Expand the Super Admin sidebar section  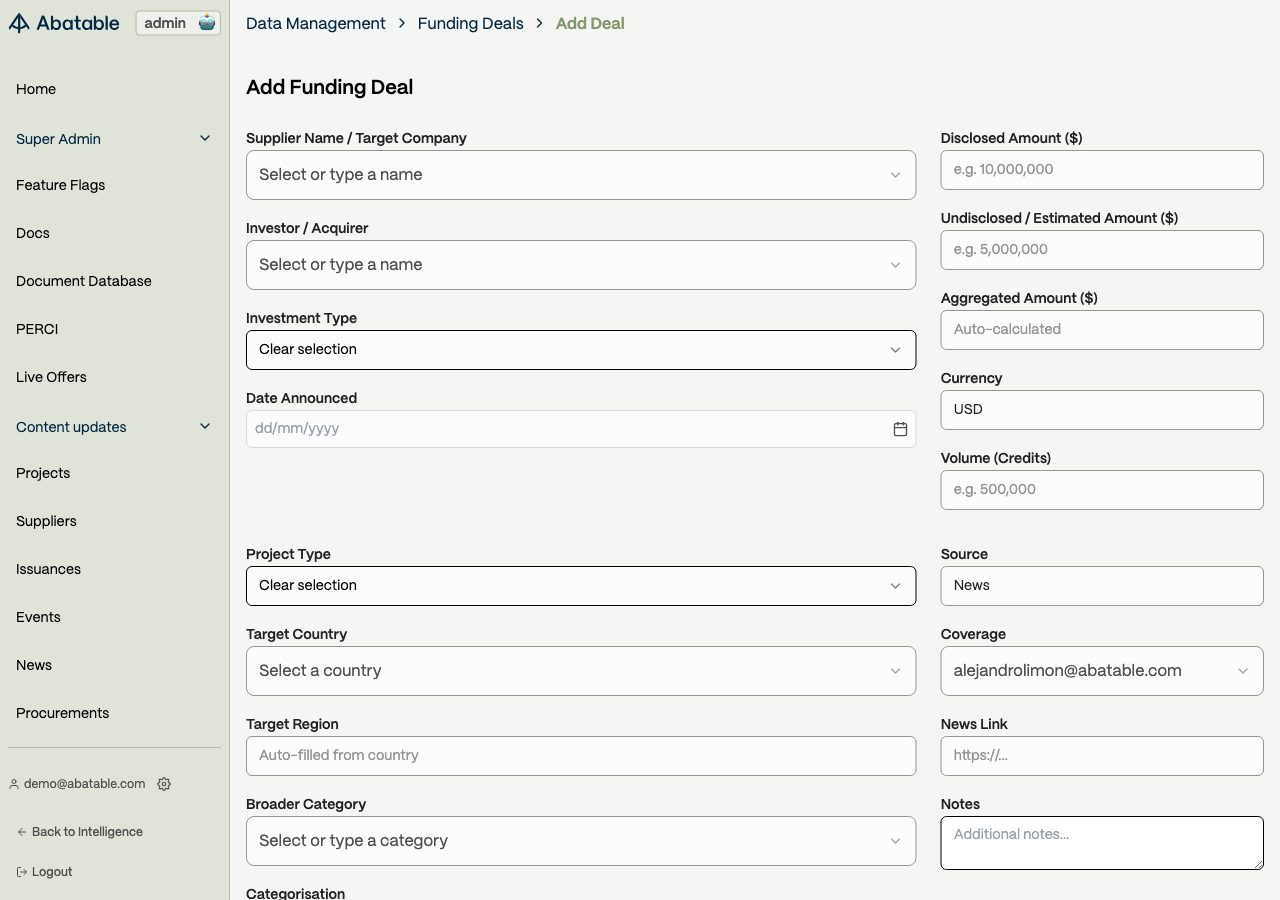205,139
